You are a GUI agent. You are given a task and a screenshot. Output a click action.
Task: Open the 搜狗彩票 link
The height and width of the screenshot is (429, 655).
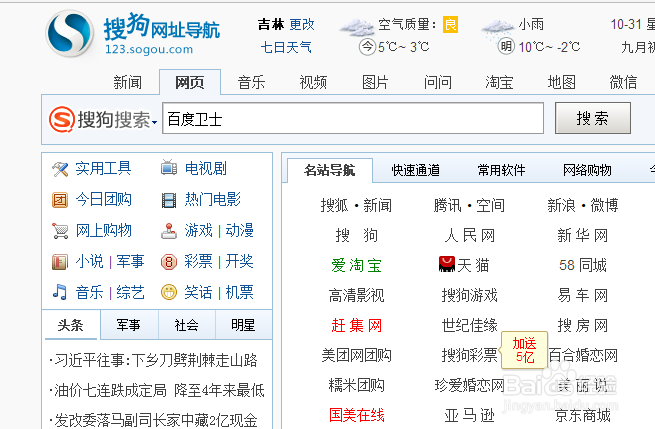click(x=470, y=355)
